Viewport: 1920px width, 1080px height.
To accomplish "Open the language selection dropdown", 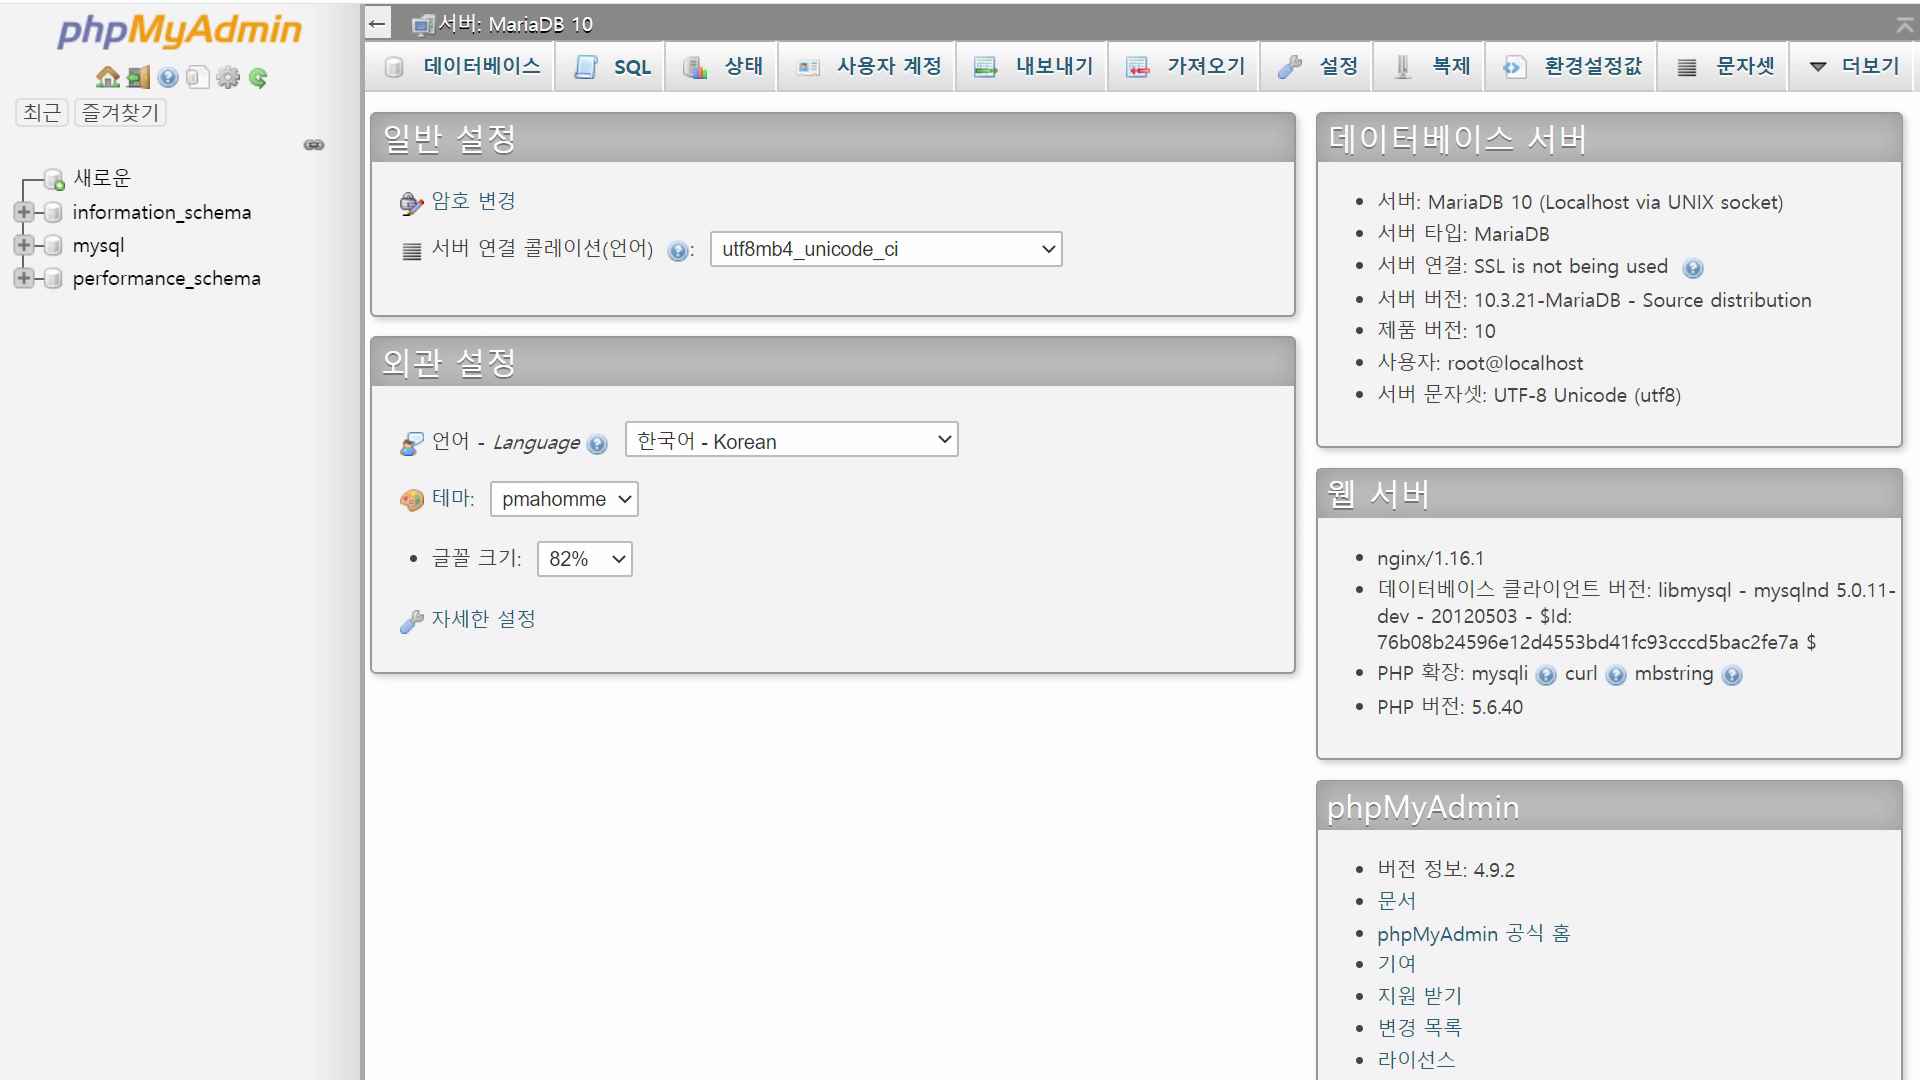I will [791, 440].
